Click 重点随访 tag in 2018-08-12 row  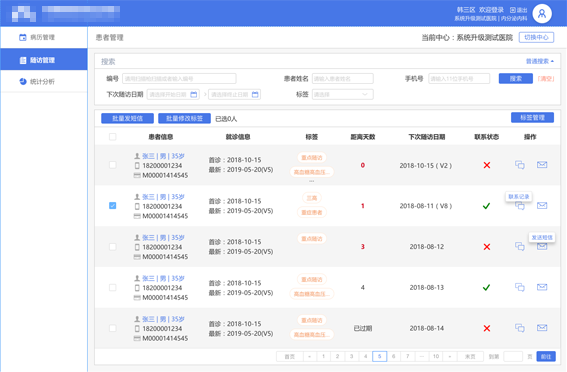(312, 239)
